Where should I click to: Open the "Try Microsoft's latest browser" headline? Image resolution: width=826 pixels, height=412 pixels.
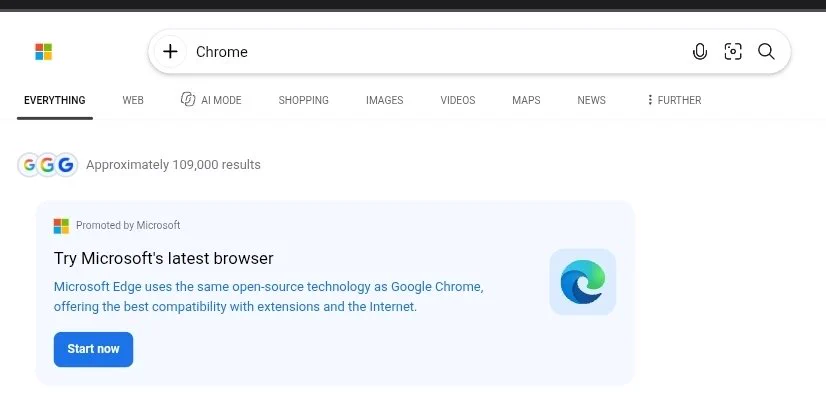(163, 259)
